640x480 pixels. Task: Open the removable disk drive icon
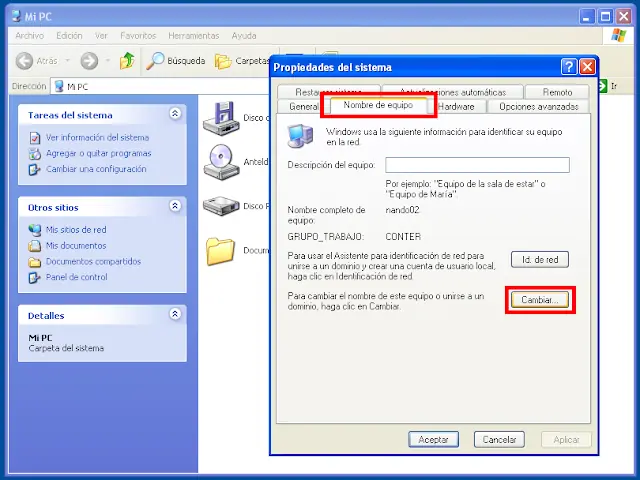[221, 206]
